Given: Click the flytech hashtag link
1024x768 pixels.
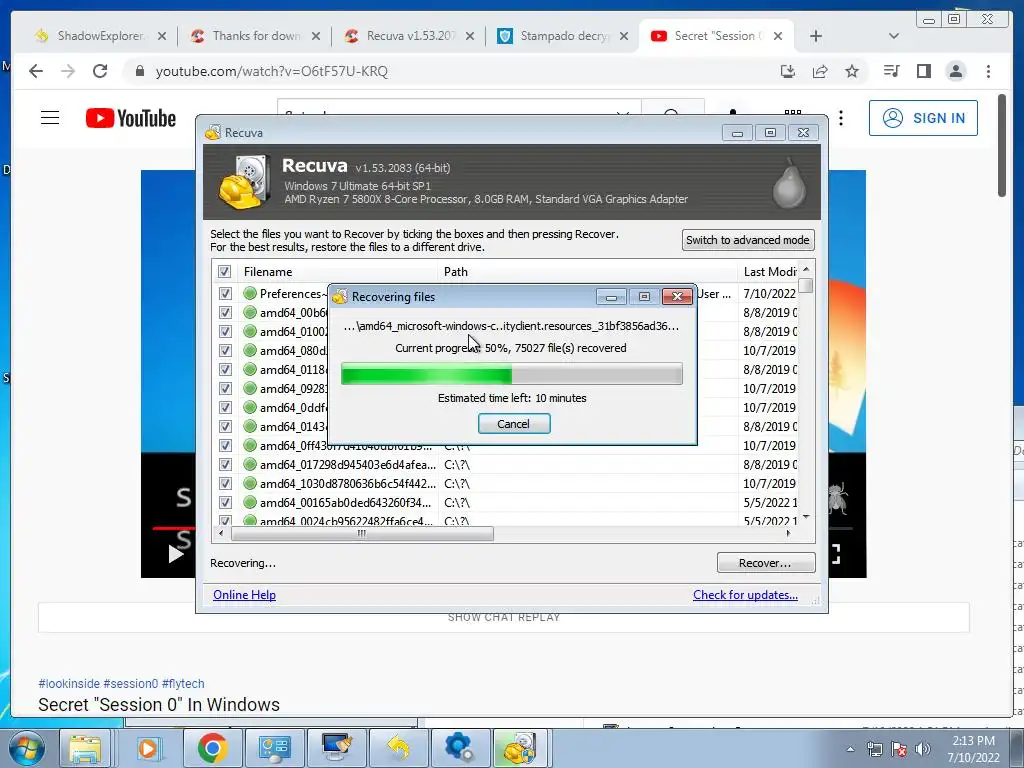Looking at the screenshot, I should pyautogui.click(x=183, y=684).
